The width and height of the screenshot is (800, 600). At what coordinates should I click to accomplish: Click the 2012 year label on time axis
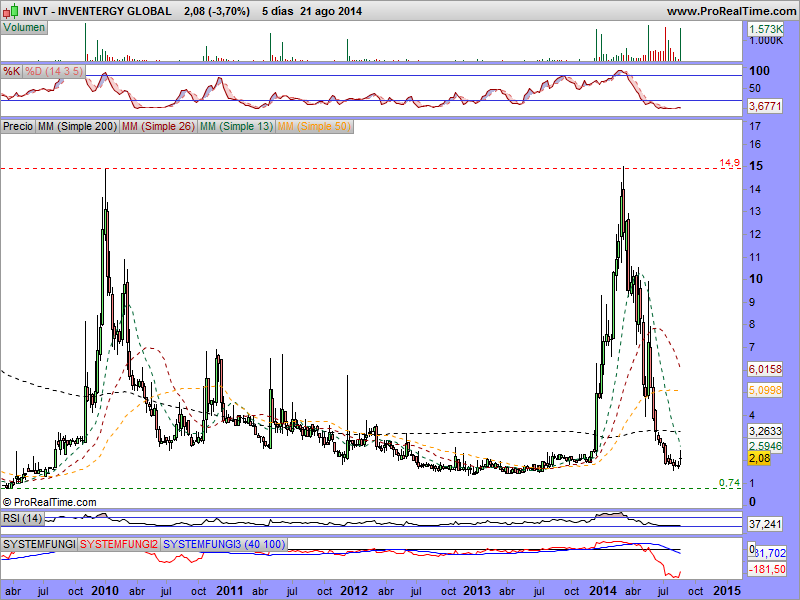click(354, 591)
